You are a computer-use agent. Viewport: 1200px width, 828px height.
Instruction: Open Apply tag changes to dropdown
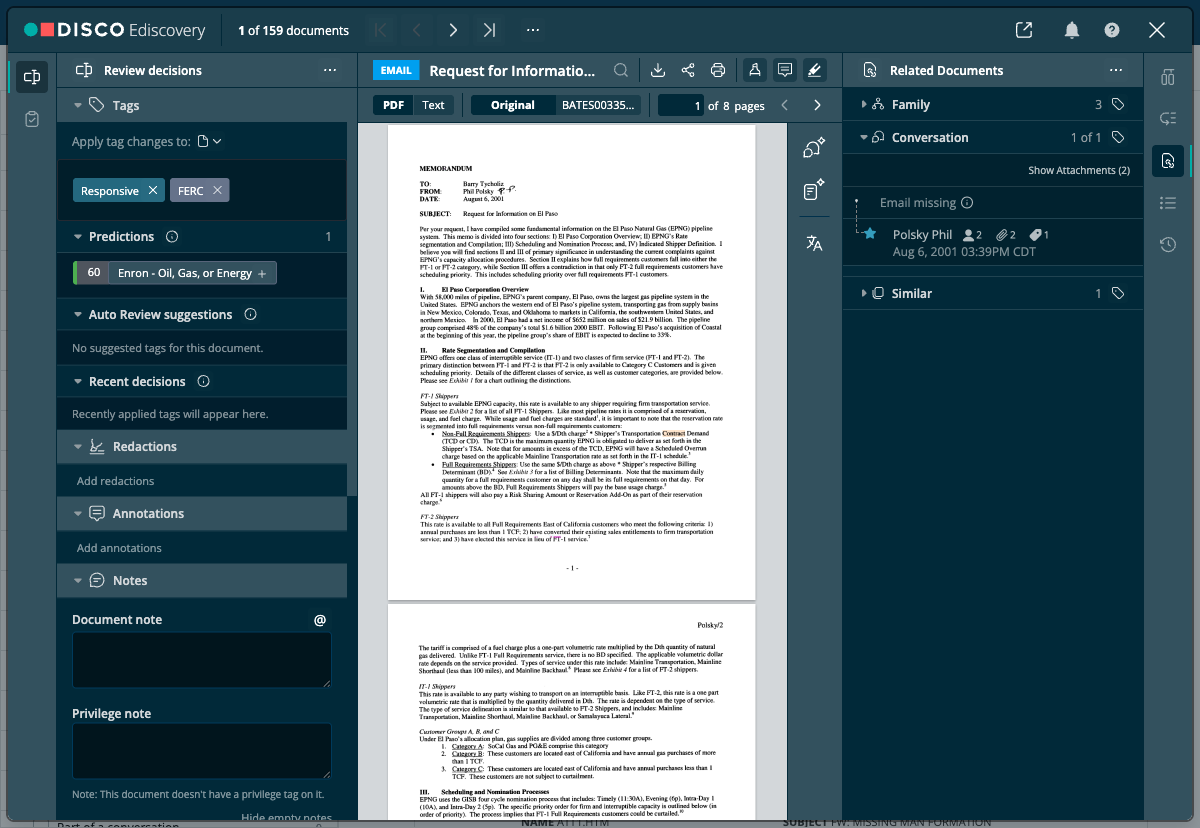[x=210, y=142]
